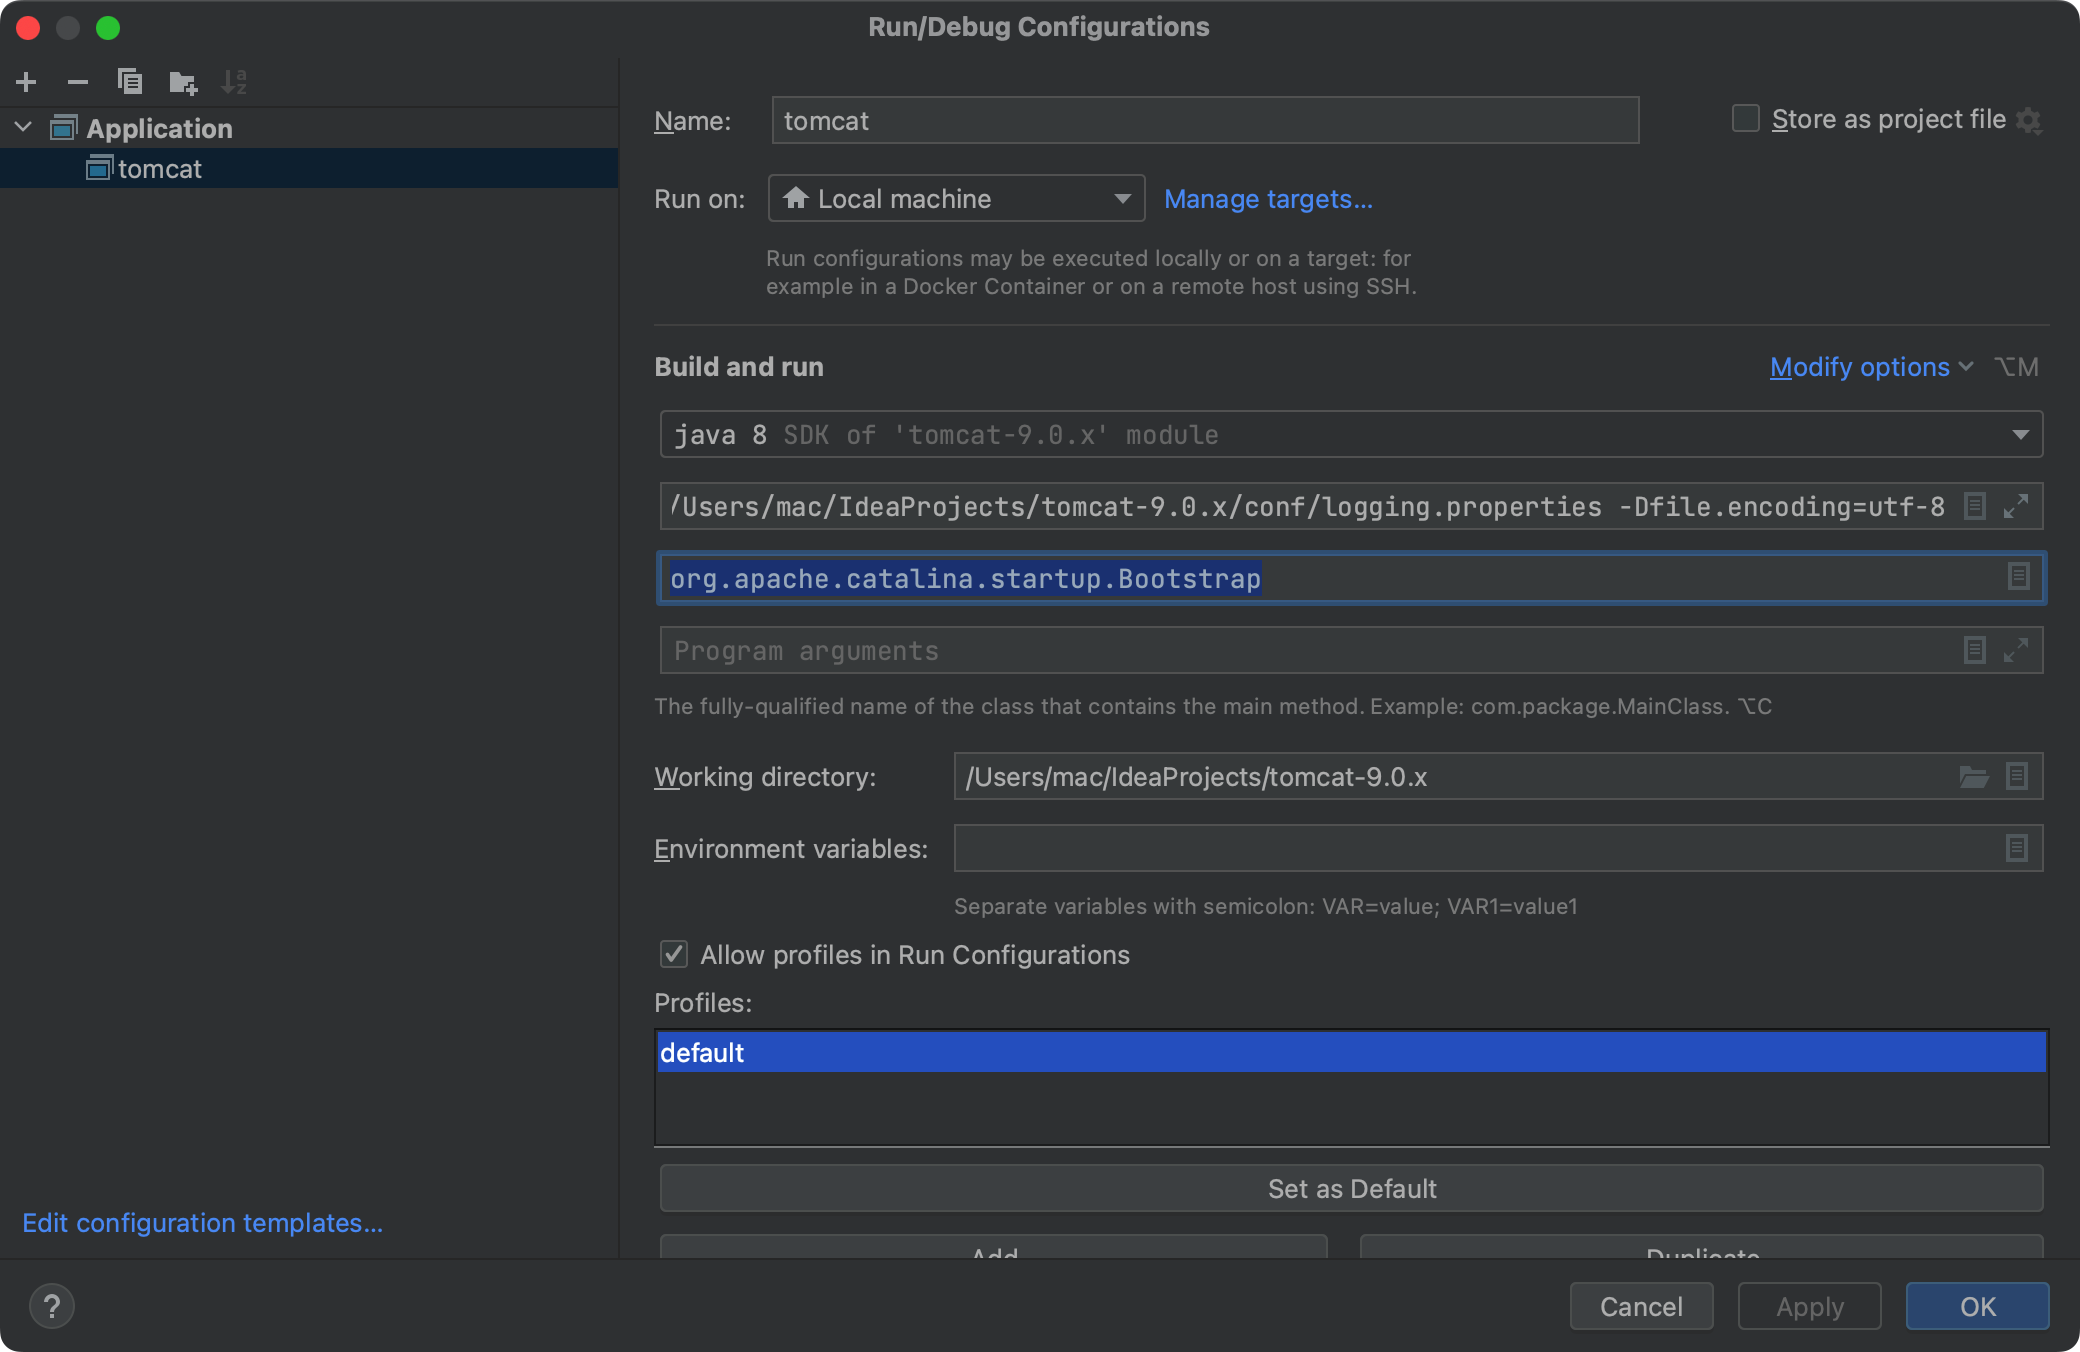The image size is (2080, 1352).
Task: Open the help question mark button
Action: pos(52,1306)
